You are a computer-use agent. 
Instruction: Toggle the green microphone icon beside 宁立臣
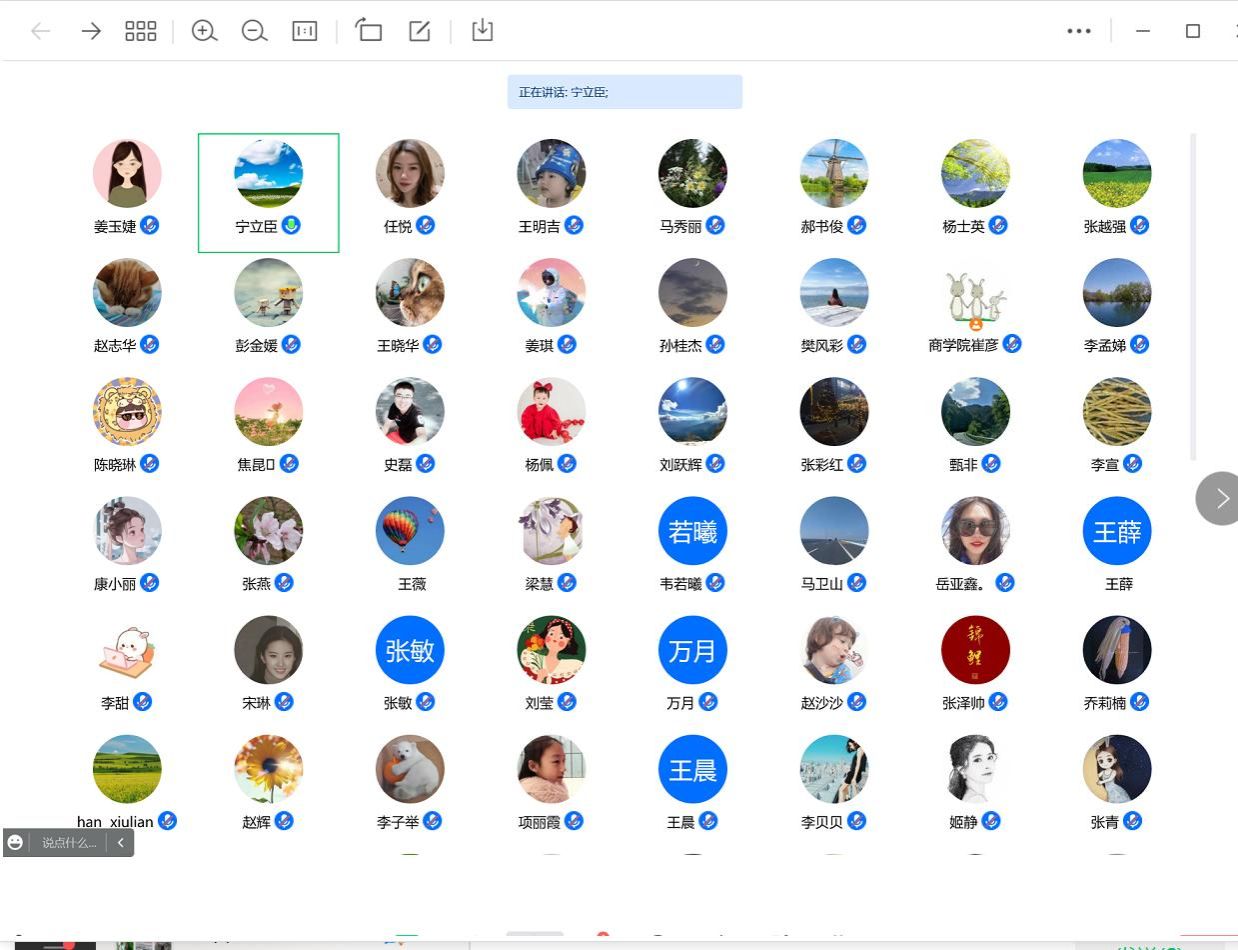(x=291, y=225)
